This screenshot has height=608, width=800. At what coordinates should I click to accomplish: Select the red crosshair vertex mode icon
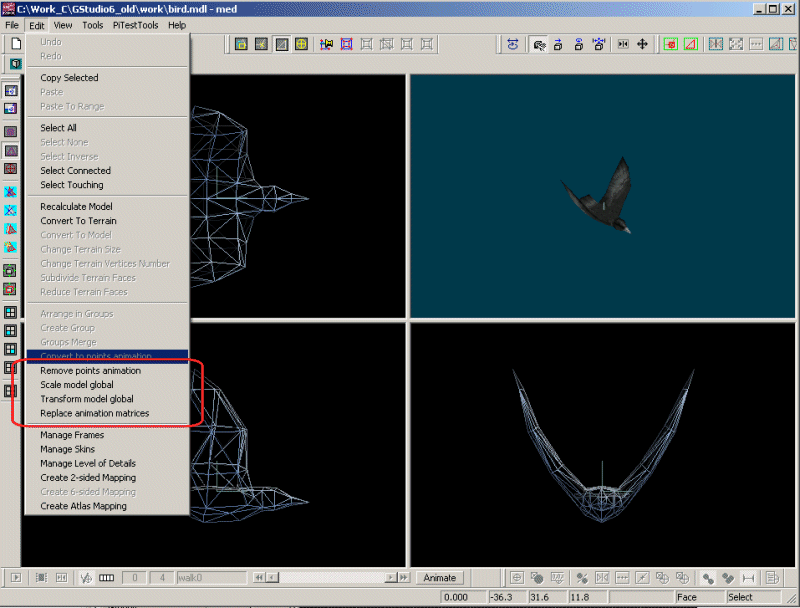11,169
